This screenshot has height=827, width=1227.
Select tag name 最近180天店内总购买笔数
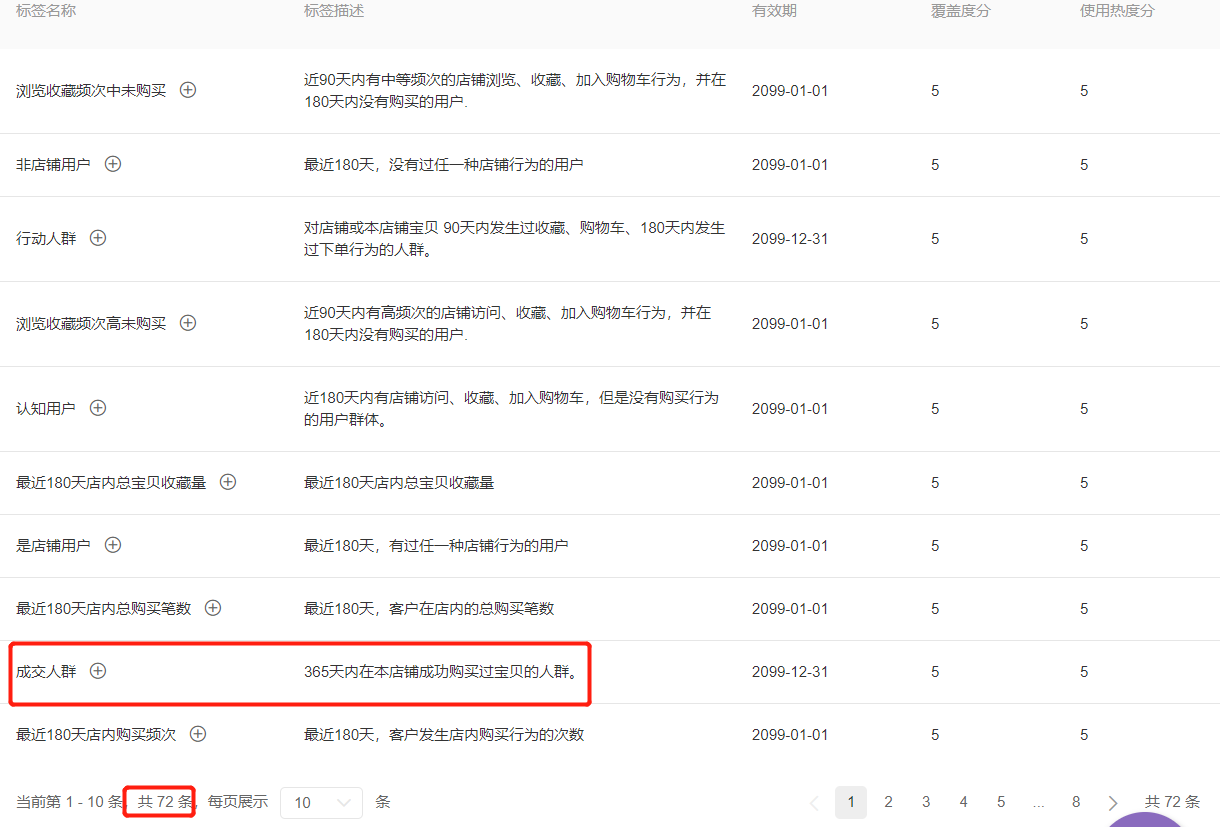[103, 608]
